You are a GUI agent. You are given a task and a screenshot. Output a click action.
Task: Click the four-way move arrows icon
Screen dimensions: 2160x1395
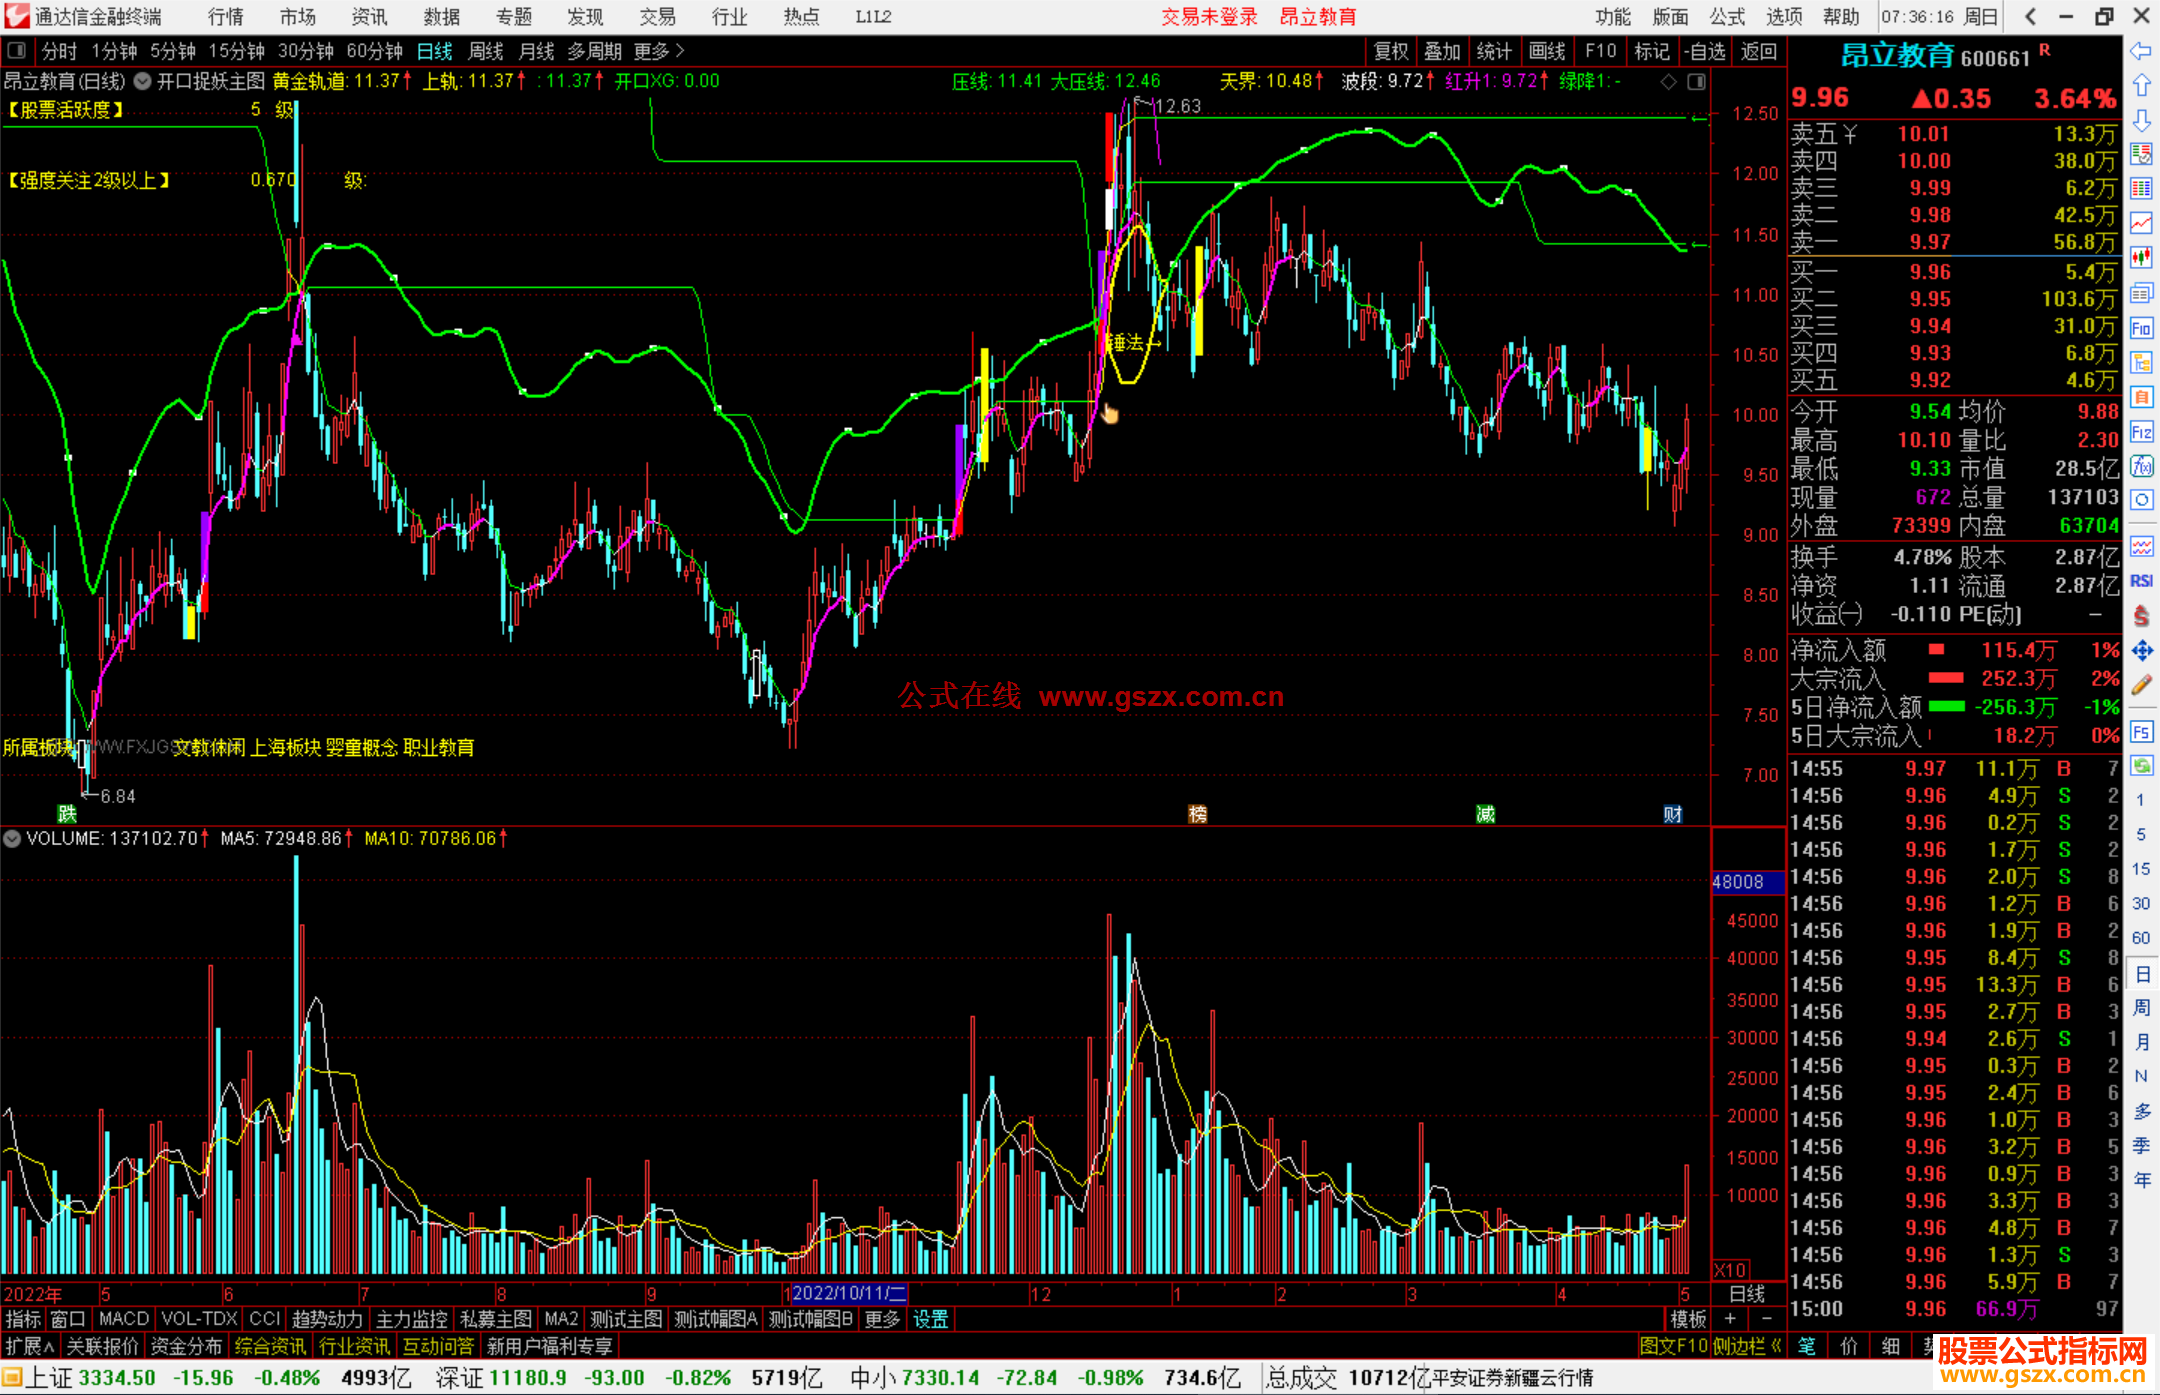coord(2141,651)
